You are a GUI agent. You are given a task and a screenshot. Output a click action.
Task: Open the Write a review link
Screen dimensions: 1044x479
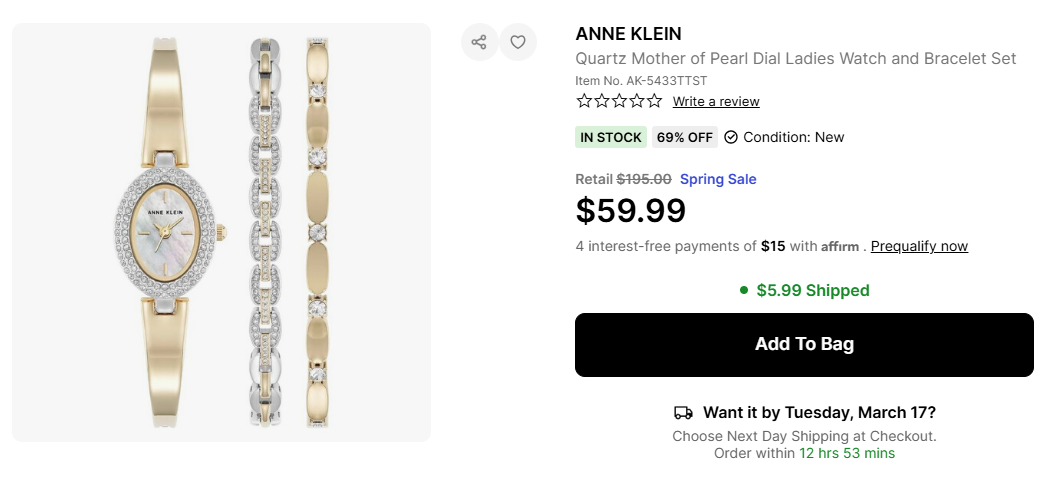click(x=716, y=101)
